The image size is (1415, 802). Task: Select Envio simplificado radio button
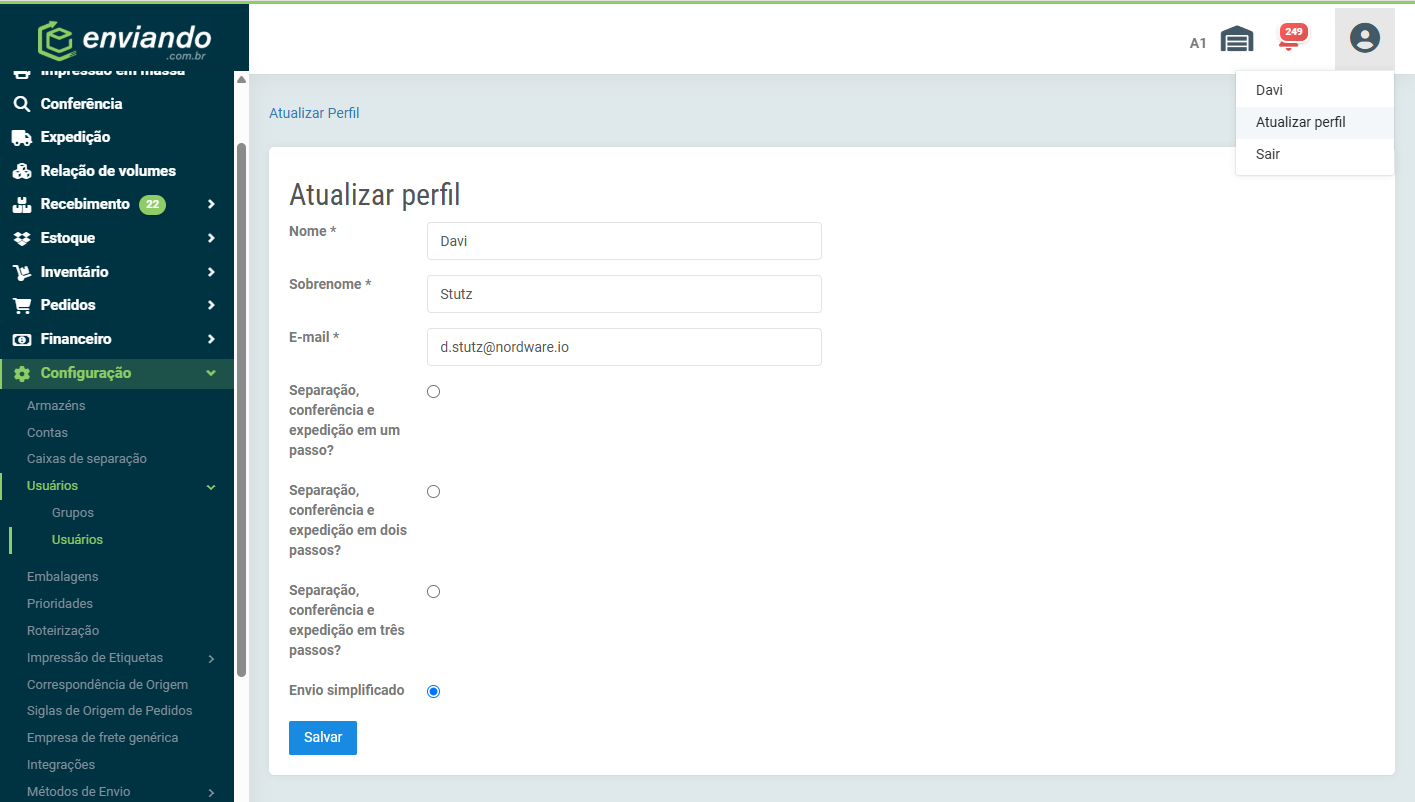click(433, 691)
